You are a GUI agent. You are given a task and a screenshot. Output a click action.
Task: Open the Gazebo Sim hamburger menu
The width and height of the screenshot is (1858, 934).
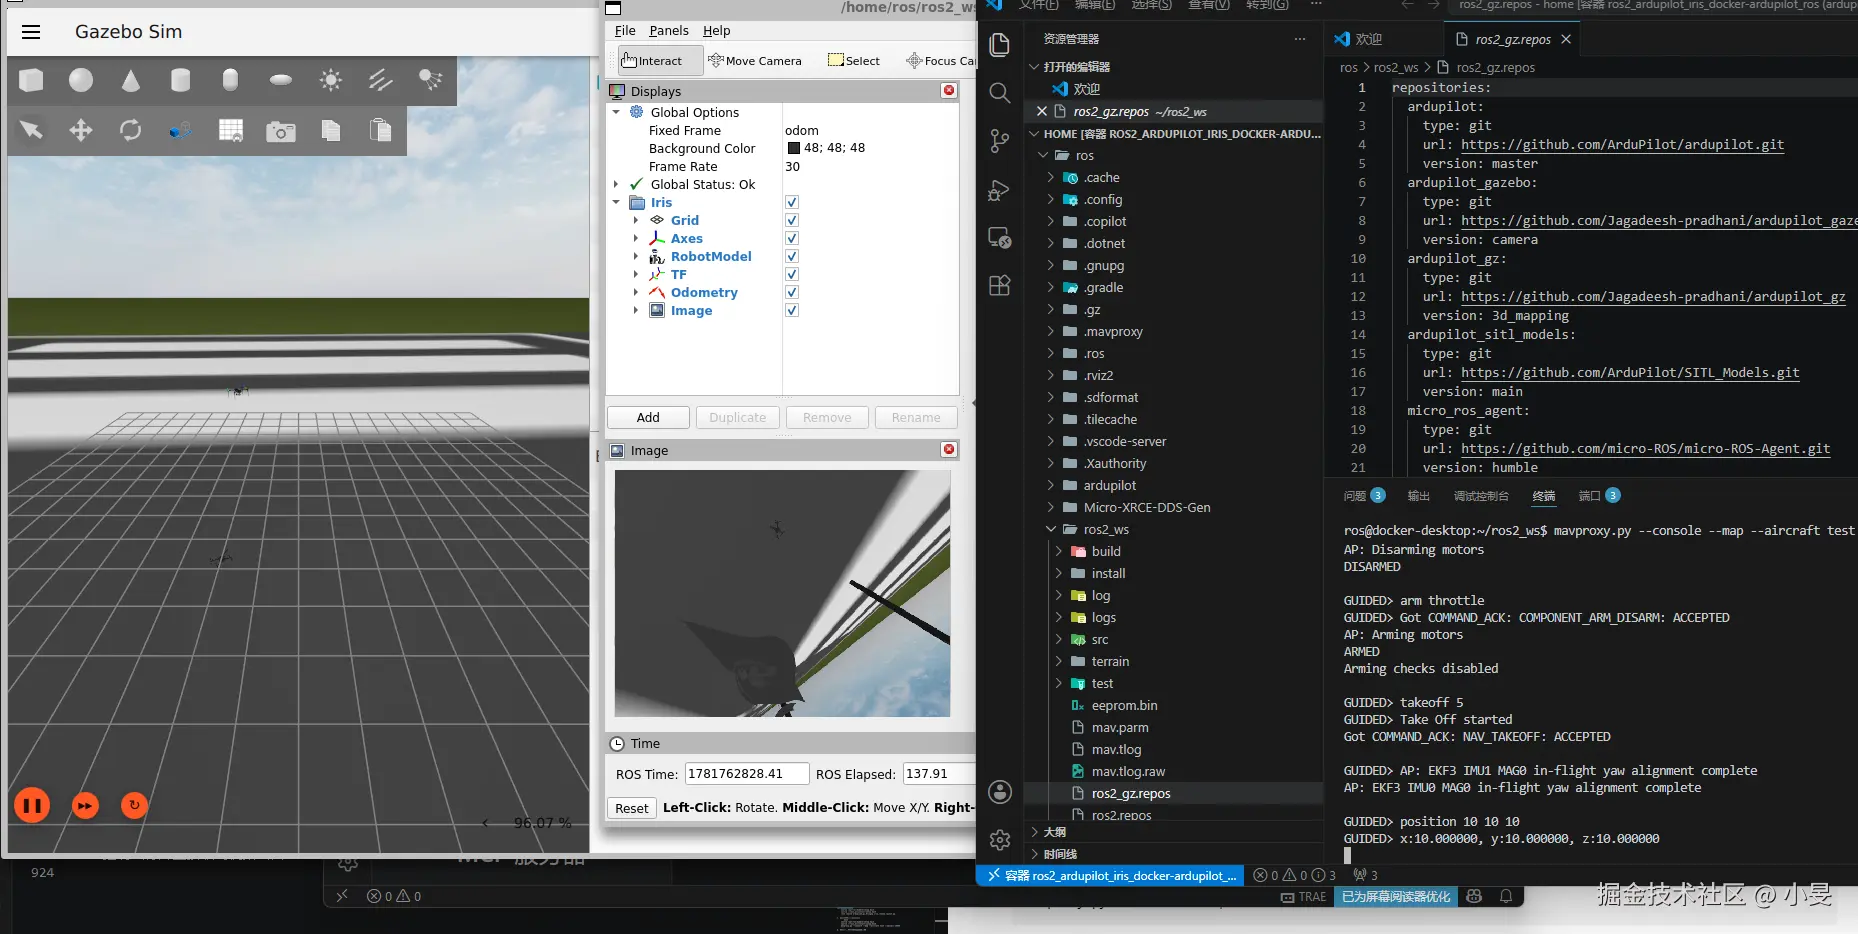click(x=31, y=32)
